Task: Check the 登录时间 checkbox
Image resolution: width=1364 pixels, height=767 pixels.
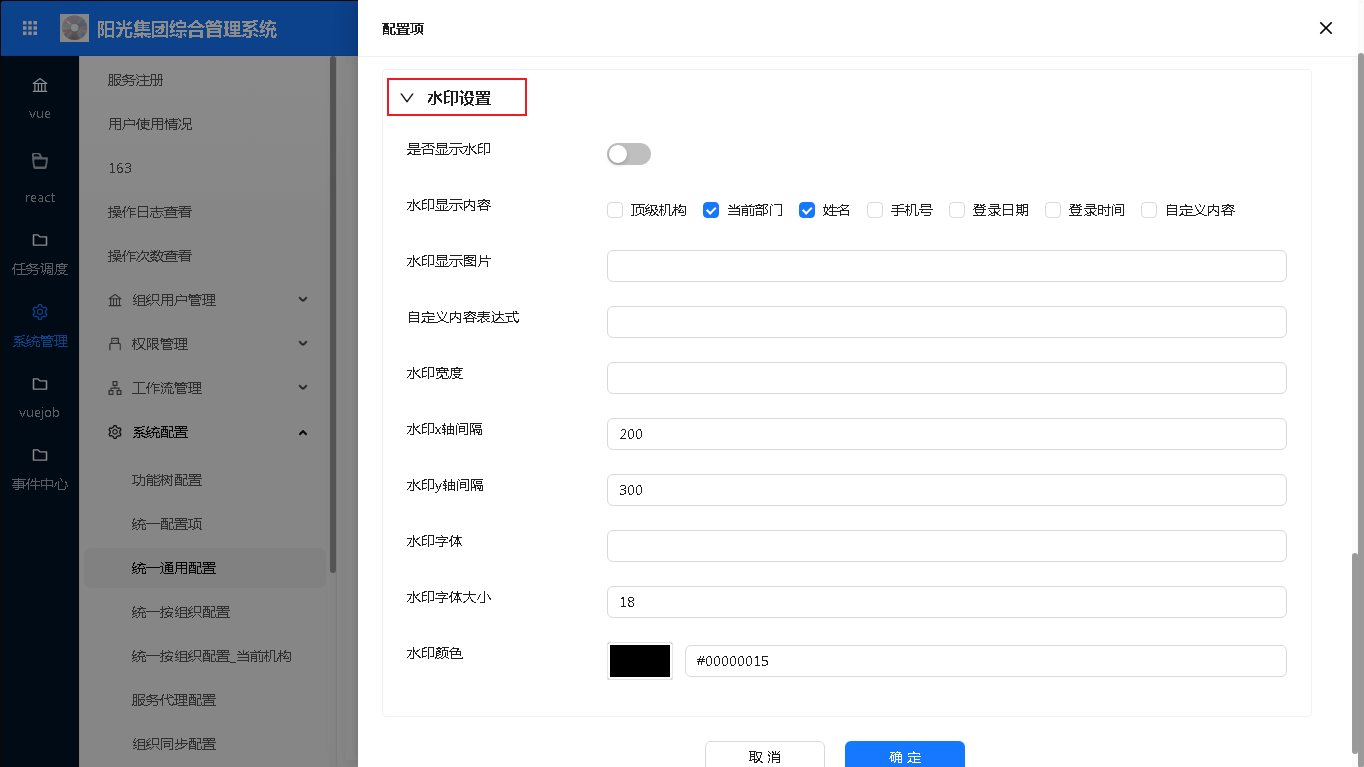Action: point(1053,210)
